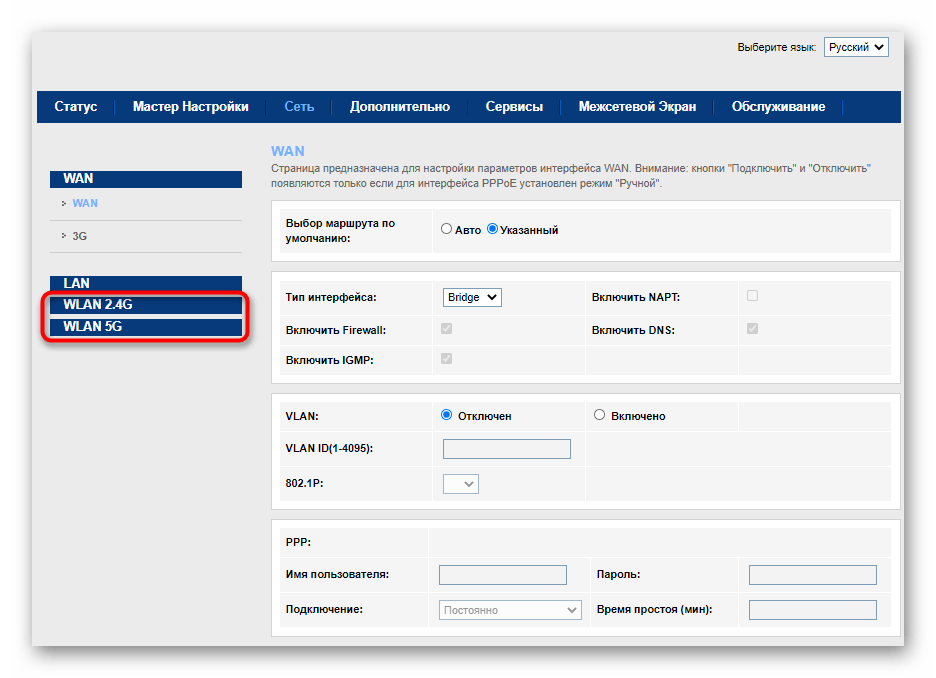Open Мастер Настройки in top navigation

coord(190,107)
